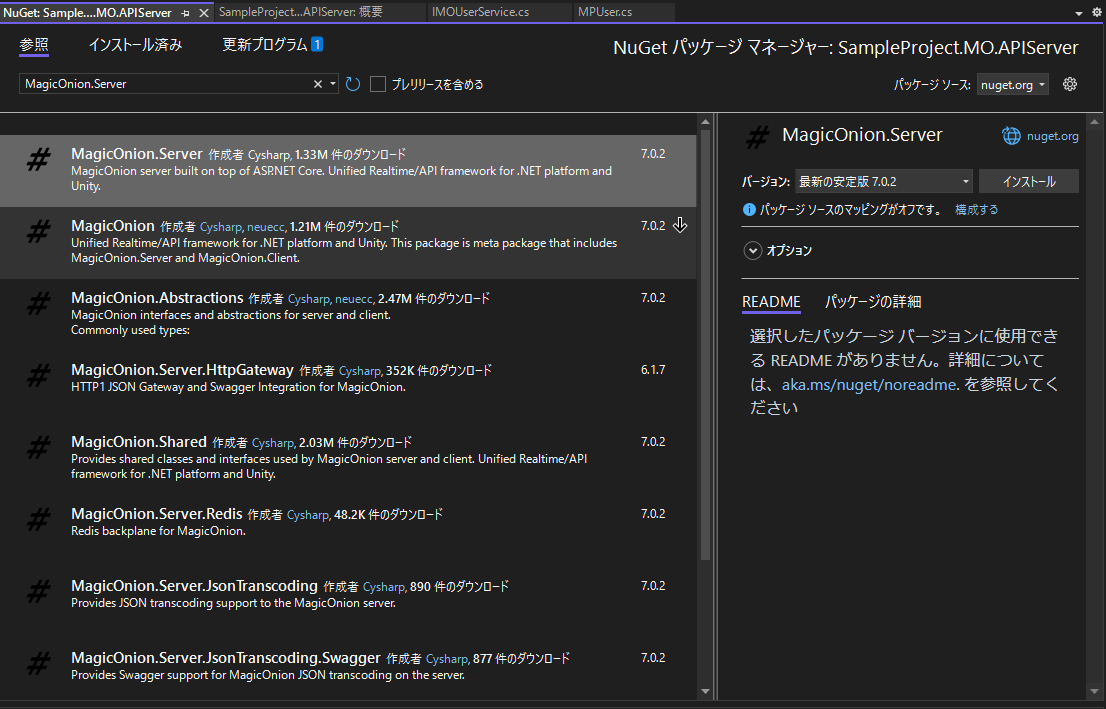This screenshot has height=709, width=1106.
Task: Click the package list scroll-up arrow
Action: 705,122
